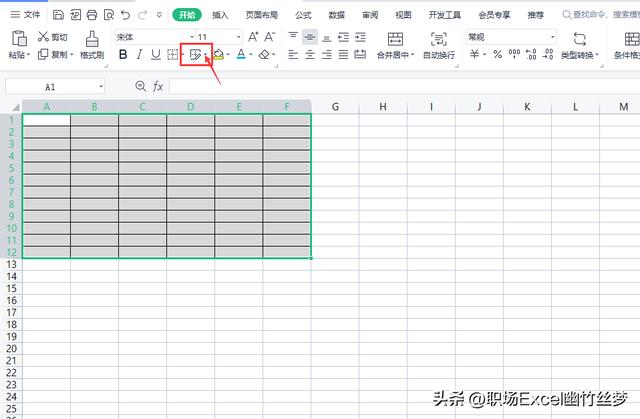Open Print Preview with the magnifier-page icon
The width and height of the screenshot is (640, 419).
(109, 15)
